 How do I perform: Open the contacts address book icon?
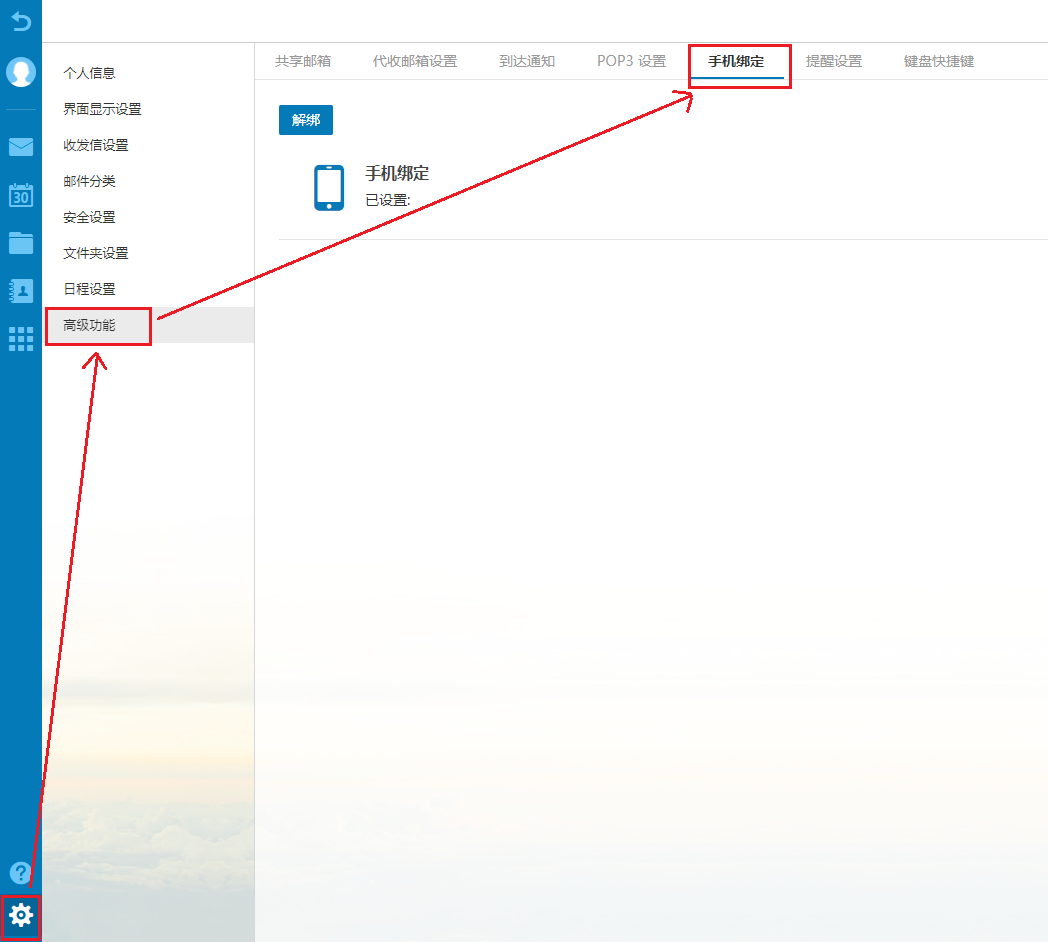(x=21, y=290)
